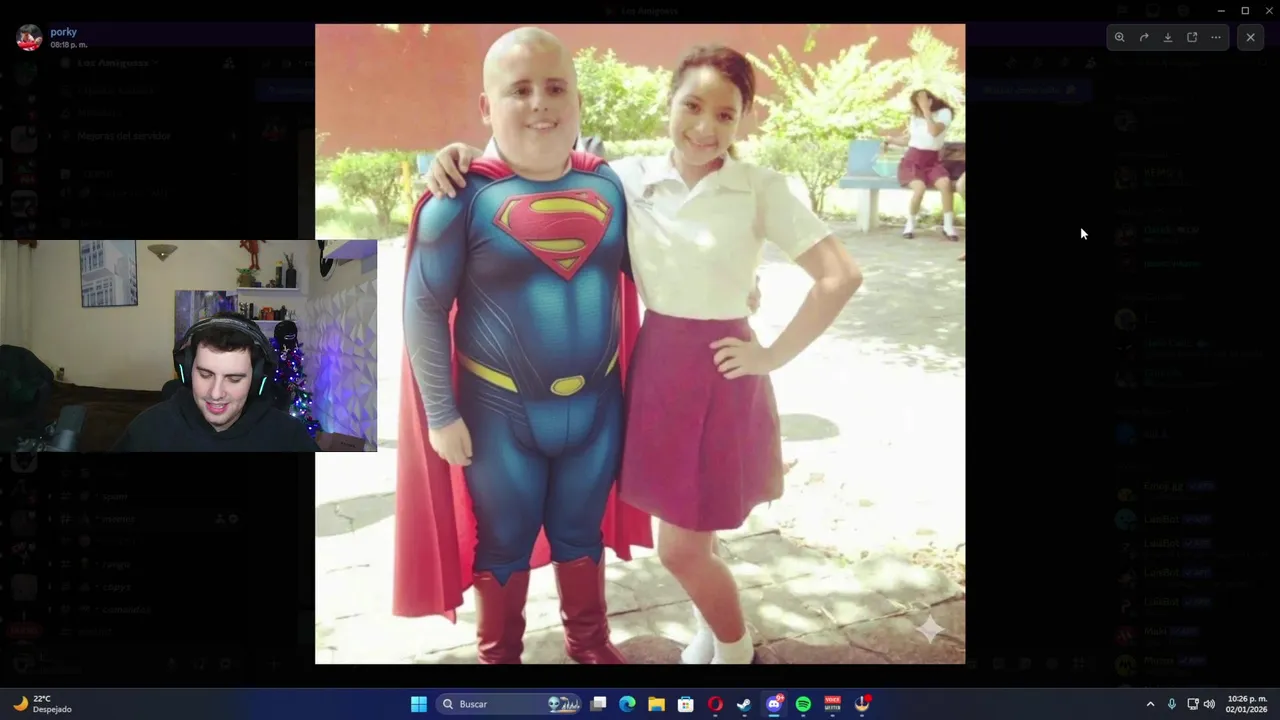Expand hidden system tray icons chevron

click(1150, 704)
